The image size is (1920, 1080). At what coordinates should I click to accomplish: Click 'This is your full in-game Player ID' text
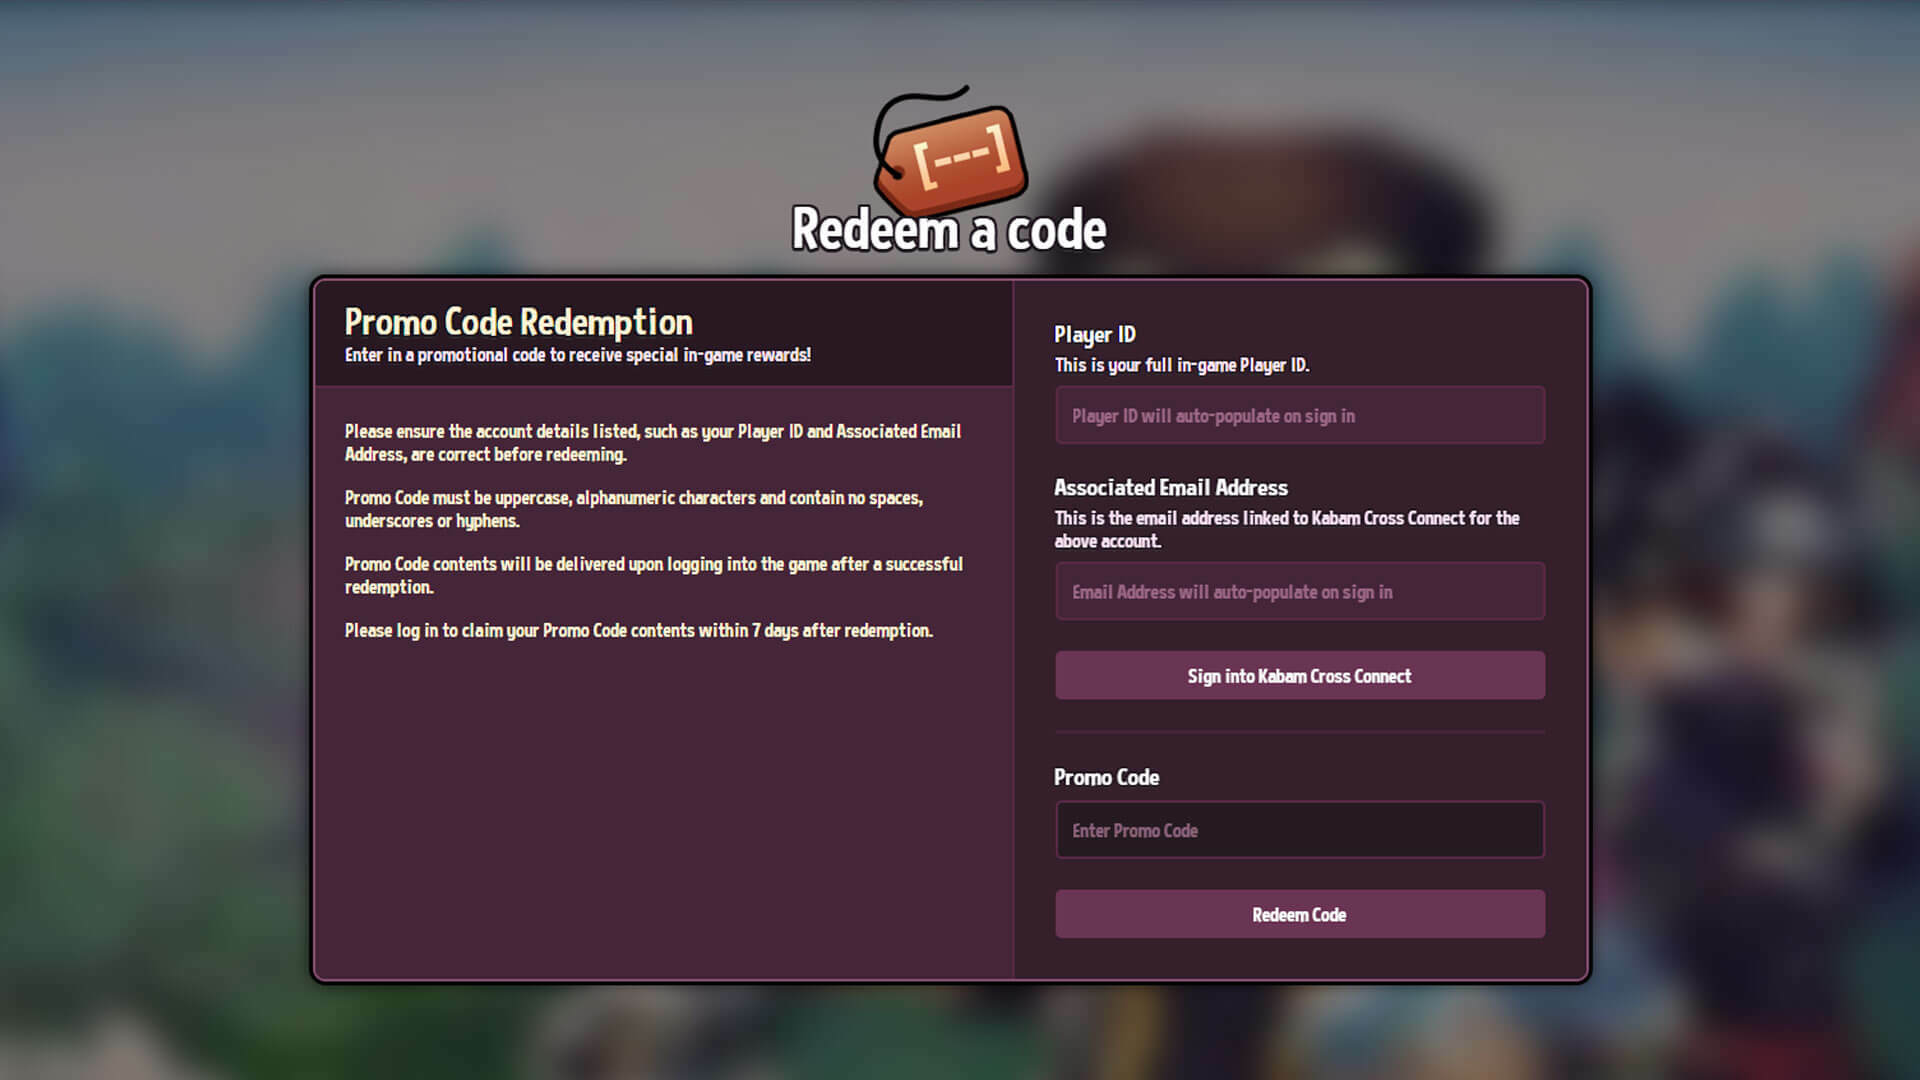click(x=1181, y=365)
